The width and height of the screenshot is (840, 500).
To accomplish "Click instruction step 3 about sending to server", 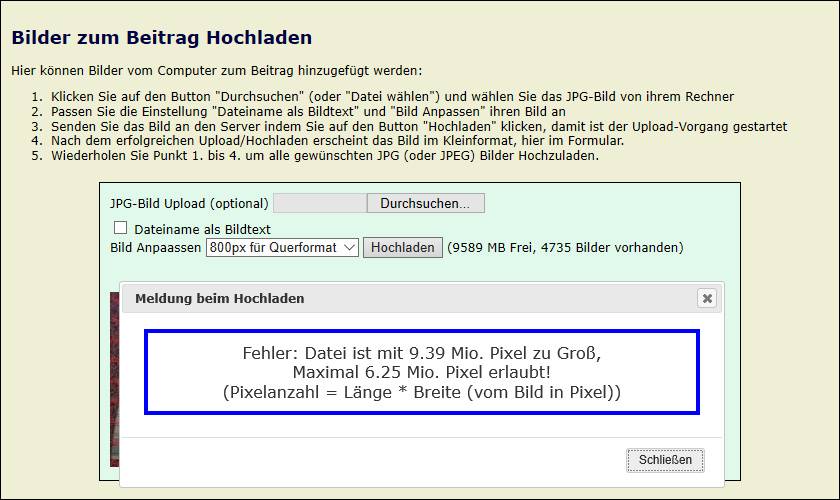I will coord(419,127).
